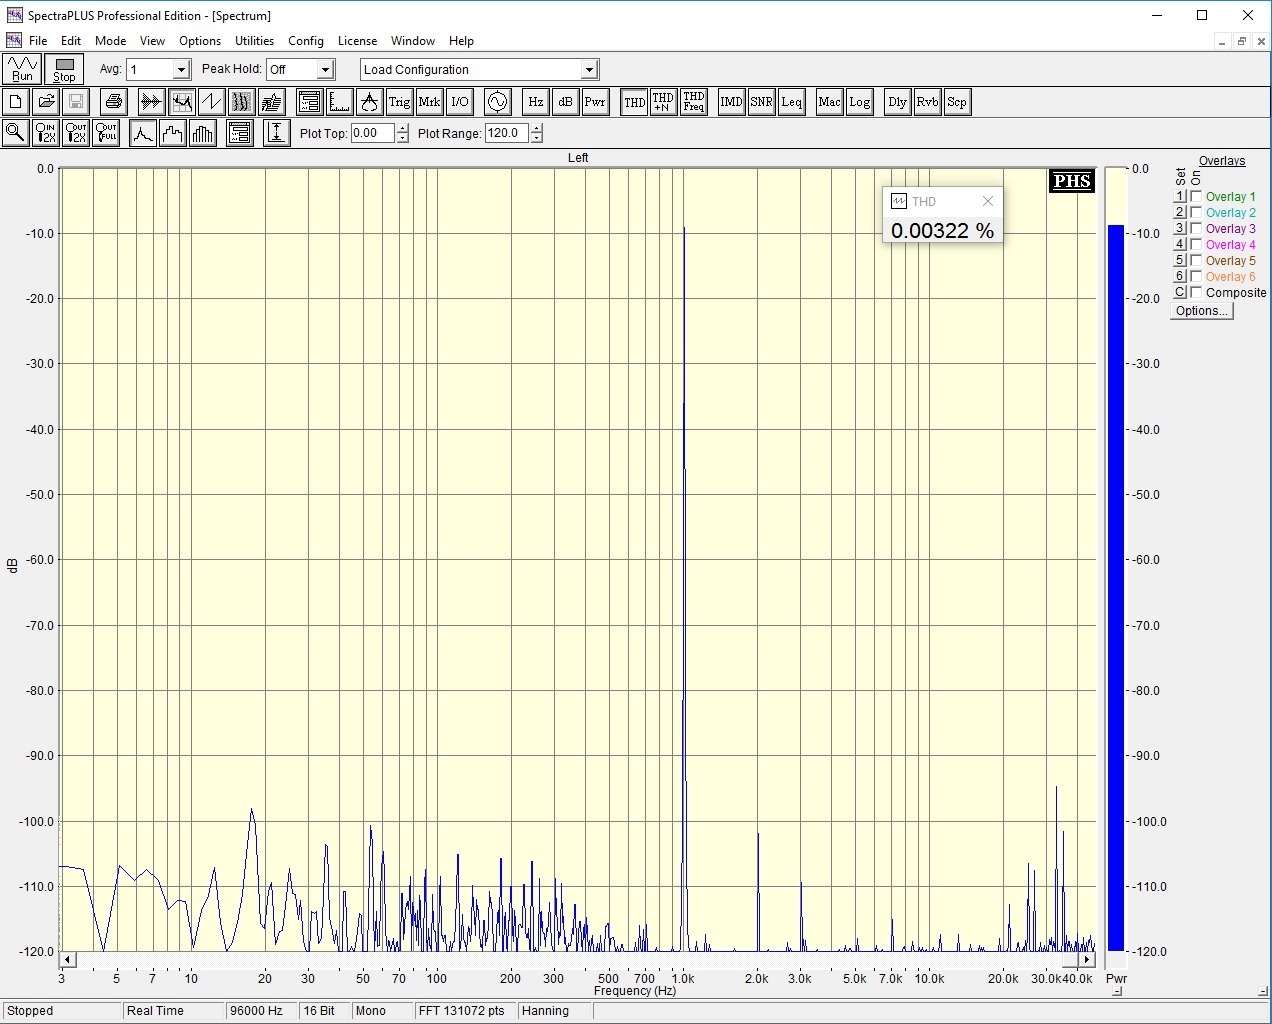Click the Run analyzer button
1272x1024 pixels.
pos(22,69)
